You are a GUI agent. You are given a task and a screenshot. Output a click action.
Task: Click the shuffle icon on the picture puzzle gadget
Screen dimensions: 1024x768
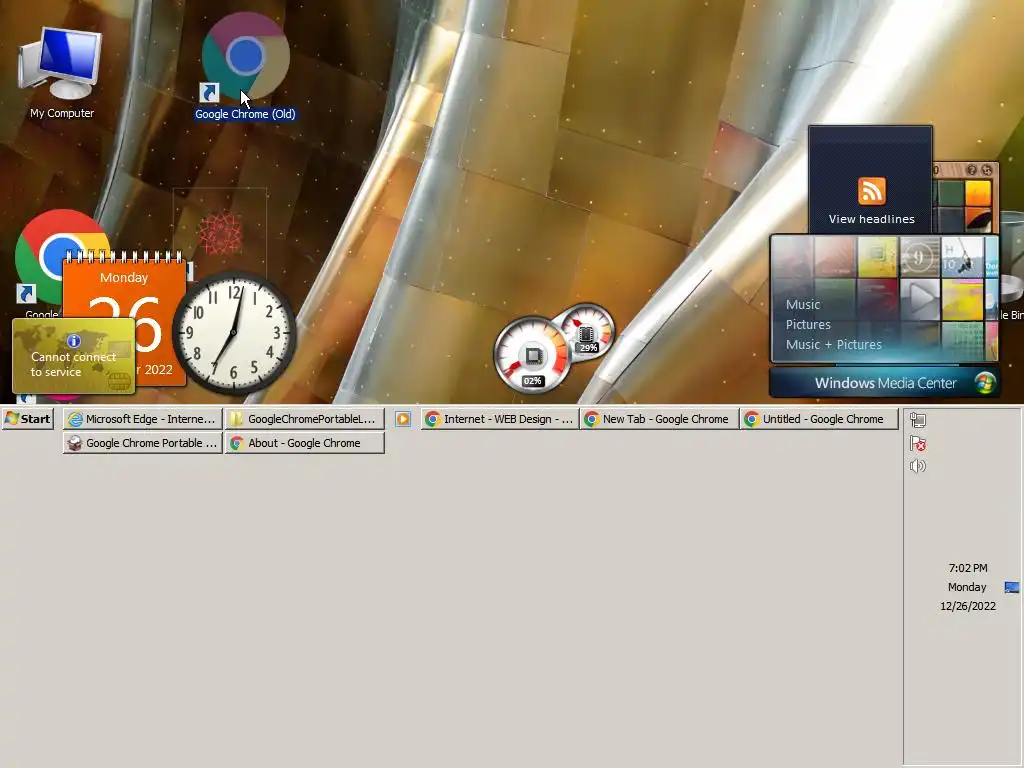pyautogui.click(x=987, y=170)
